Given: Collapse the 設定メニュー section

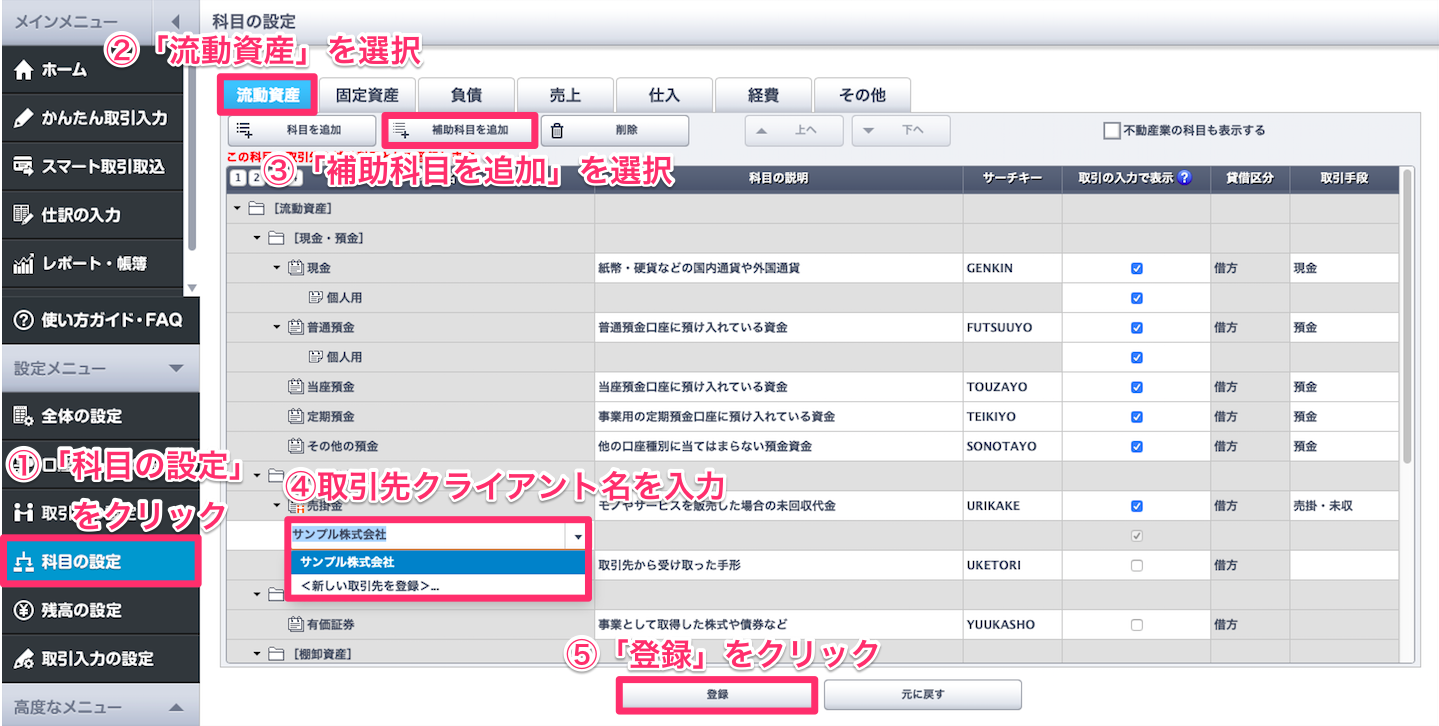Looking at the screenshot, I should [177, 369].
